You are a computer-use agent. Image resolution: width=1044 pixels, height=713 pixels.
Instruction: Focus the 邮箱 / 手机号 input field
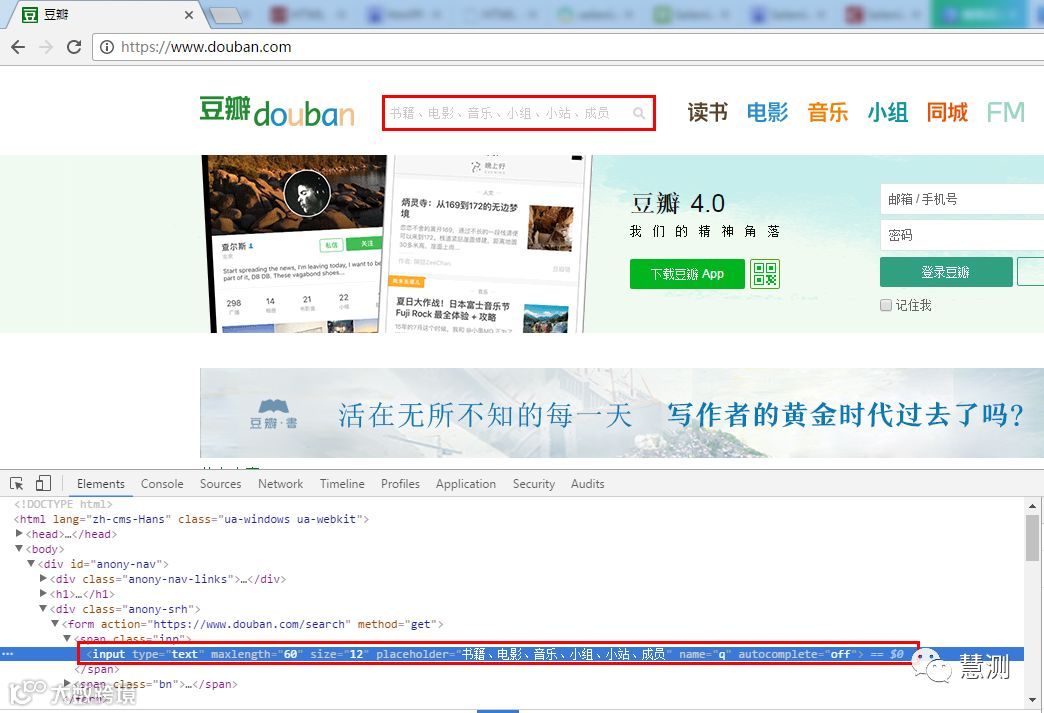tap(962, 199)
